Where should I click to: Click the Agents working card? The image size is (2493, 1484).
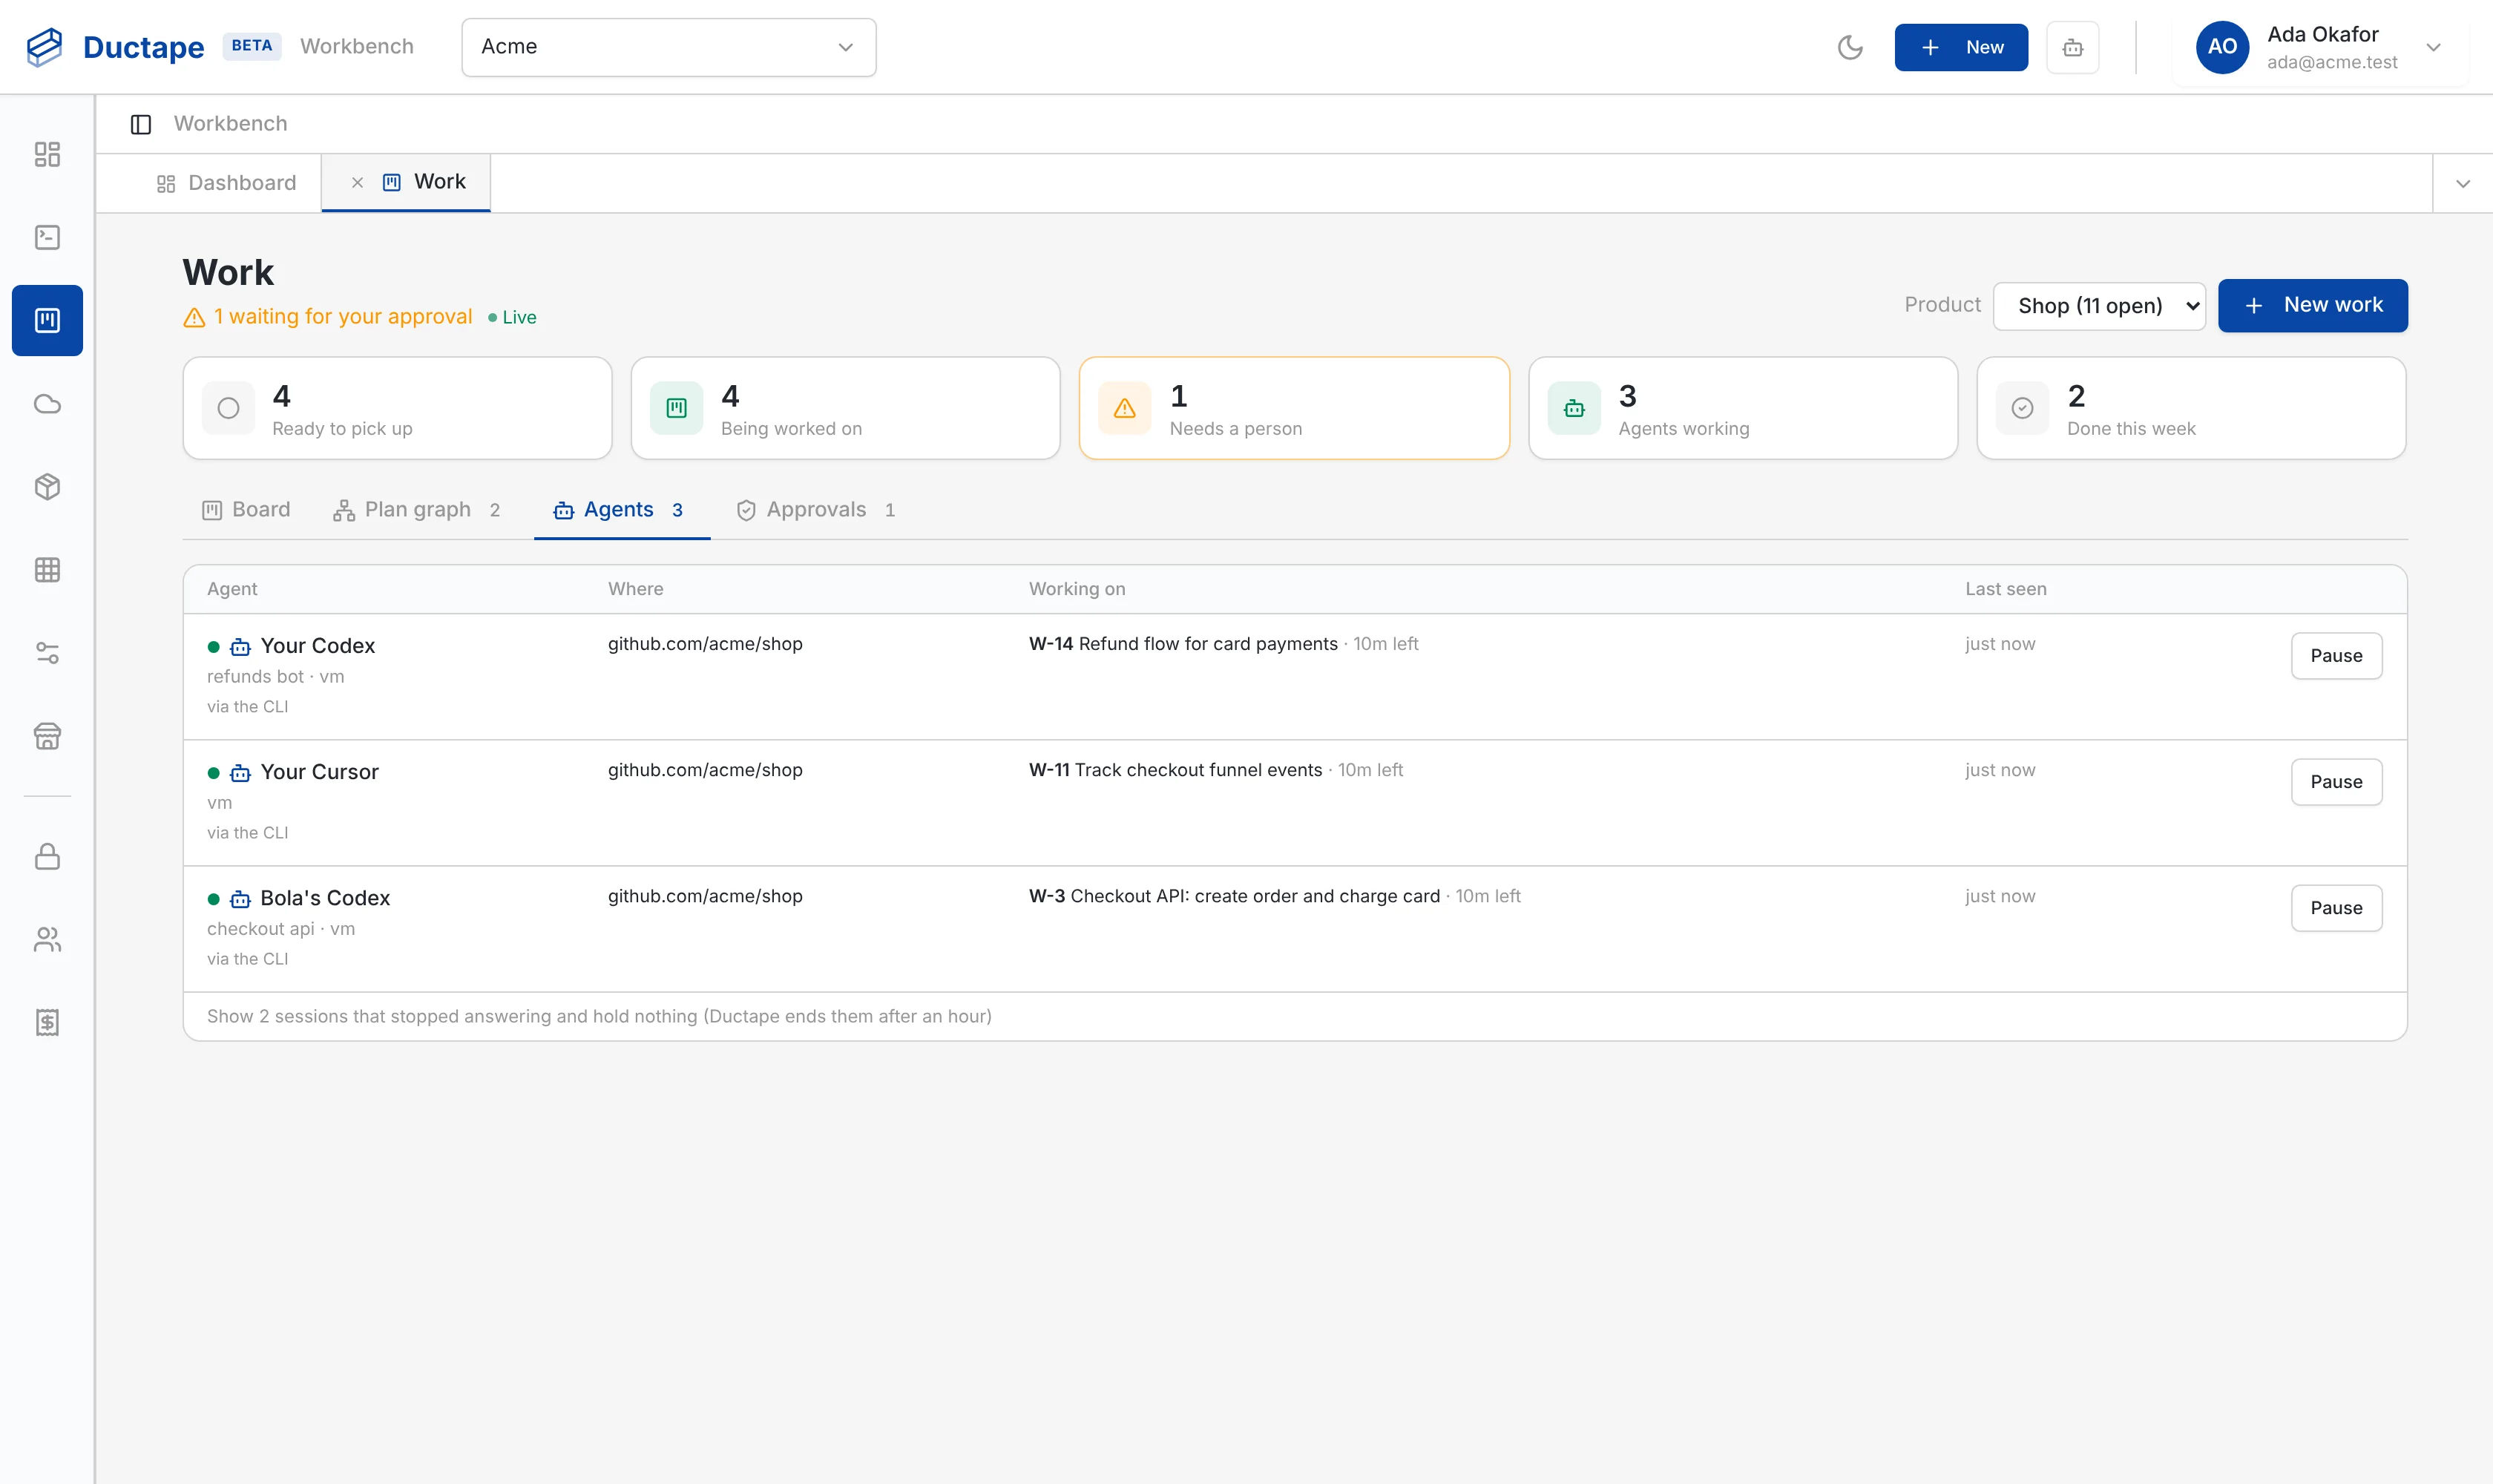click(1743, 408)
